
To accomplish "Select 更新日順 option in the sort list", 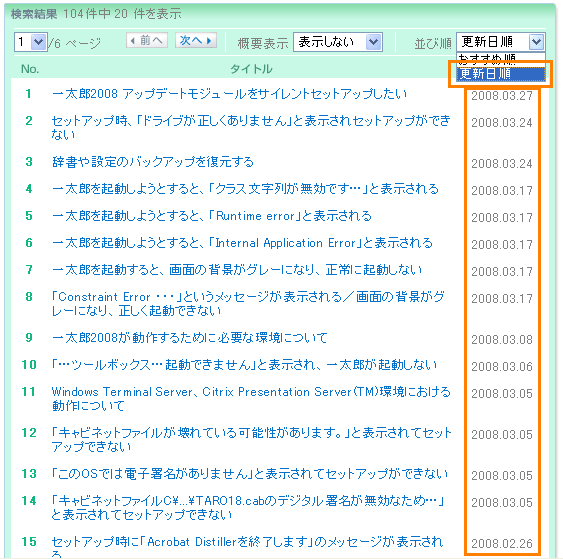I will [501, 74].
